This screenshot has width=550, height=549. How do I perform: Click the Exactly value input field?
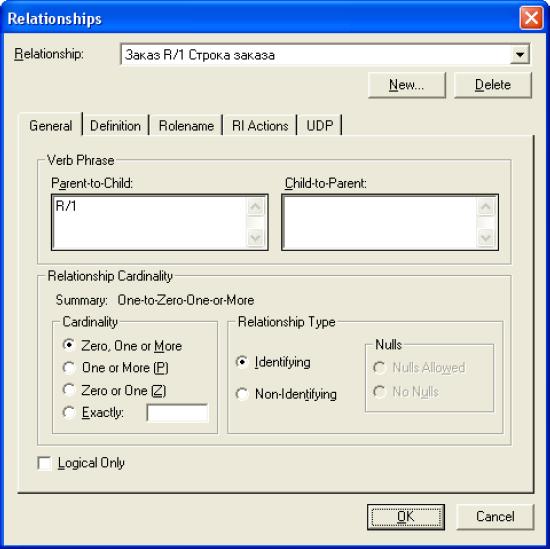tap(177, 413)
